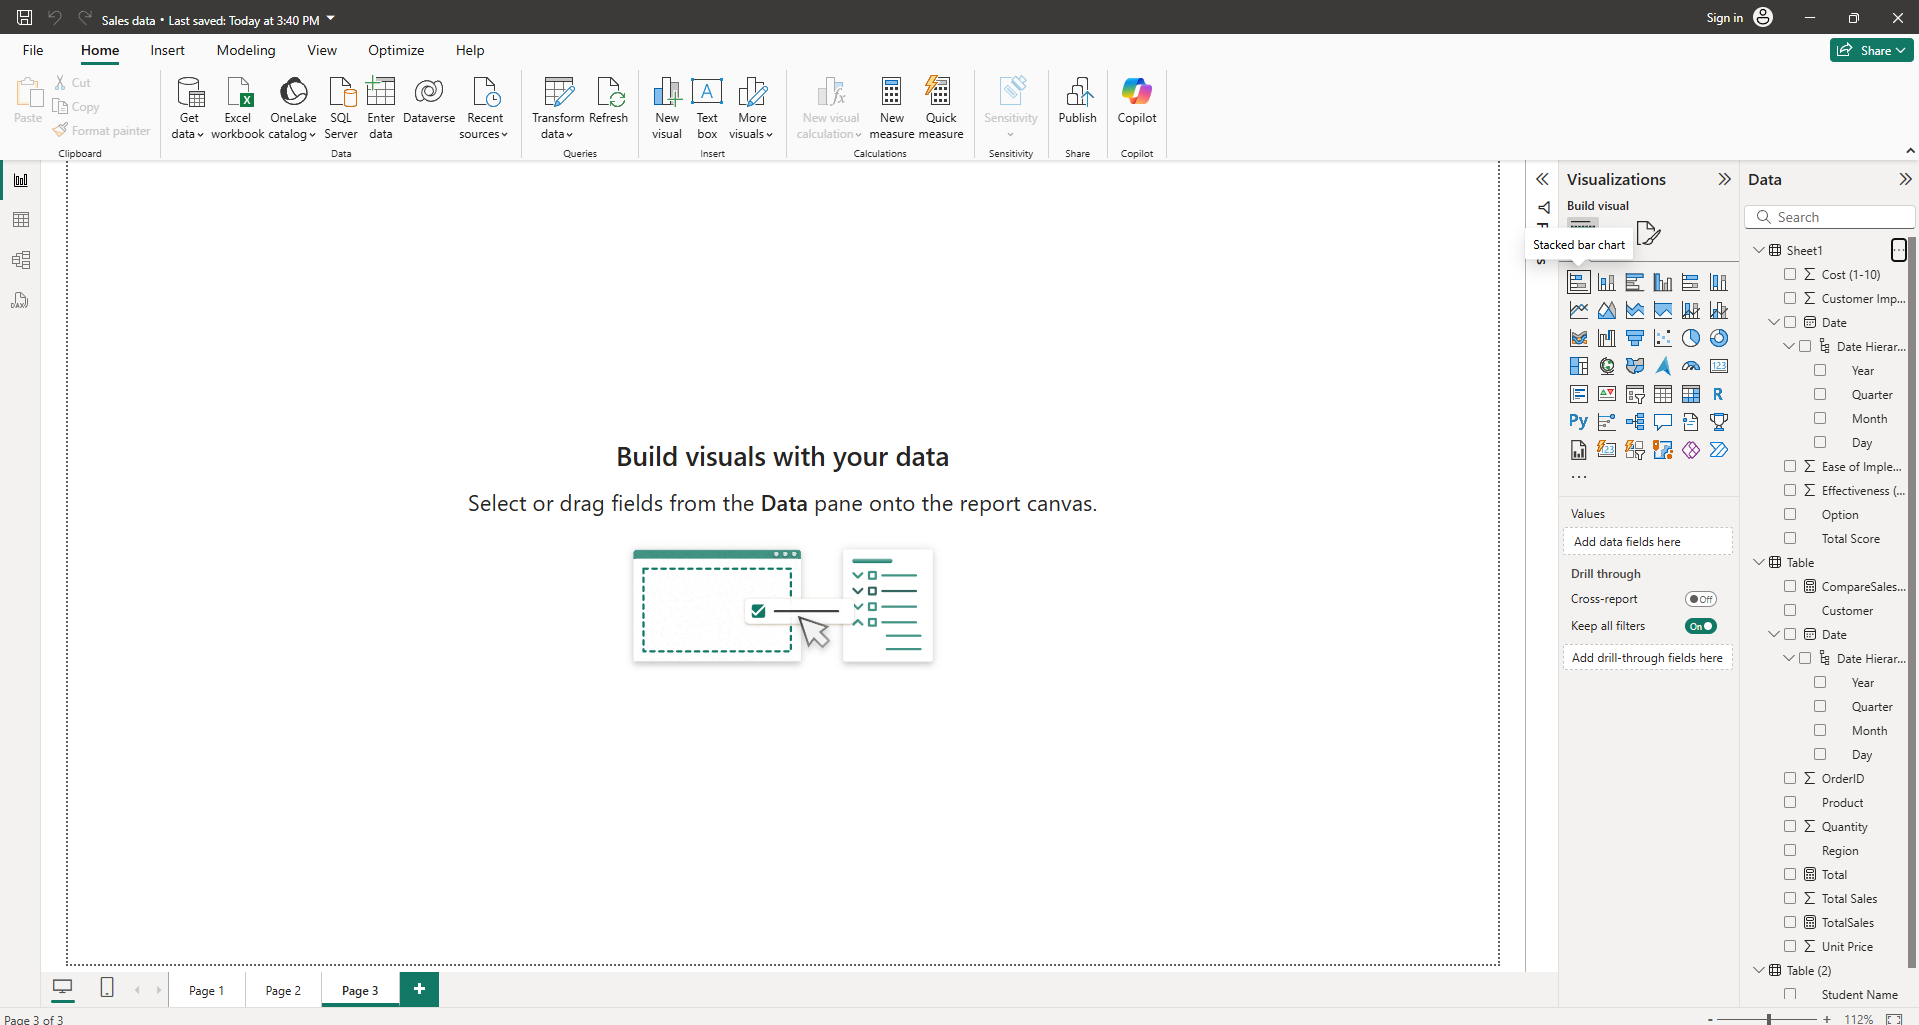Select the Stacked bar chart visual
This screenshot has height=1025, width=1919.
tap(1578, 282)
